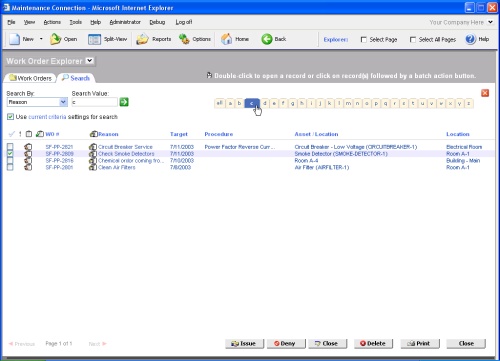Screen dimensions: 500x361
Task: Check the Chemical odor row checkbox
Action: [x=10, y=160]
